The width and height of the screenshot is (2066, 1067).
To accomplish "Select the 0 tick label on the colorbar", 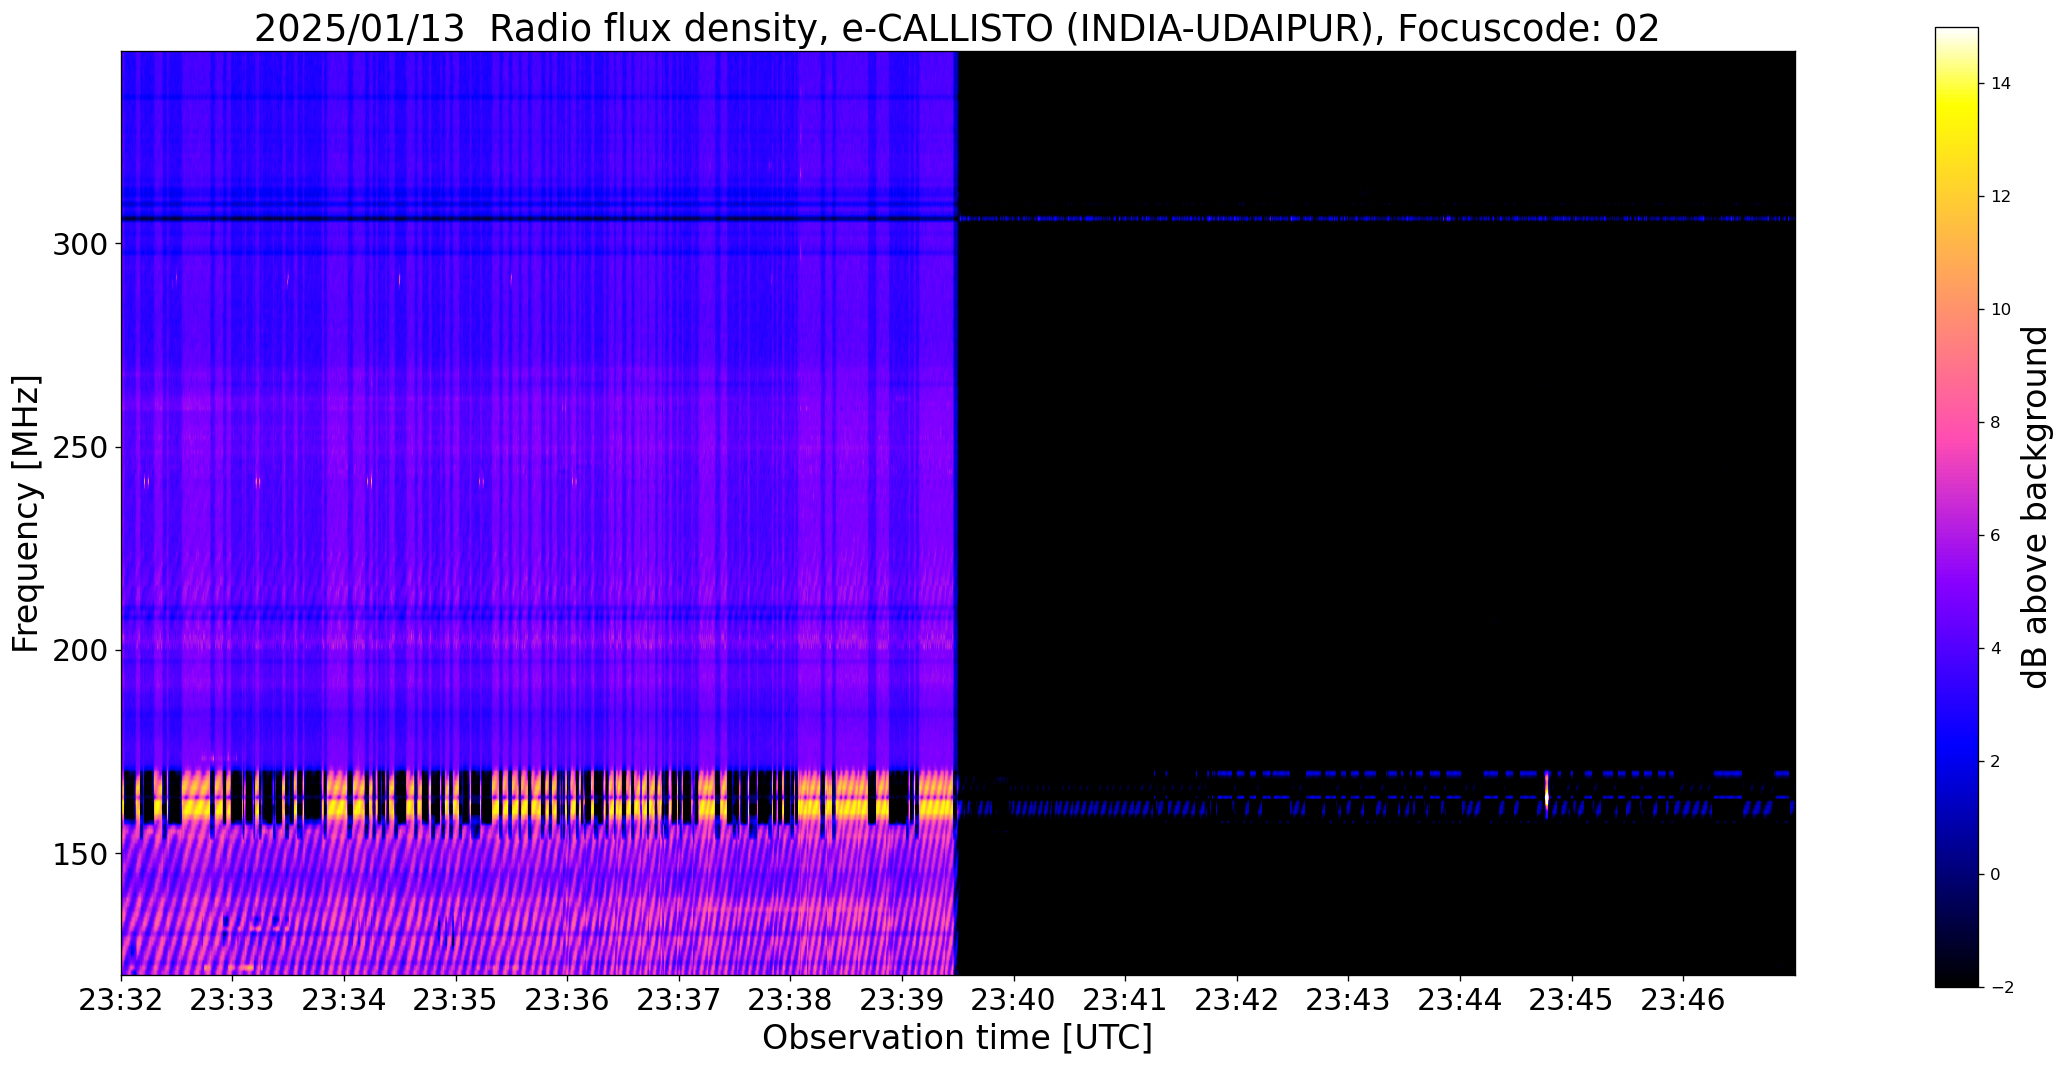I will [1995, 875].
